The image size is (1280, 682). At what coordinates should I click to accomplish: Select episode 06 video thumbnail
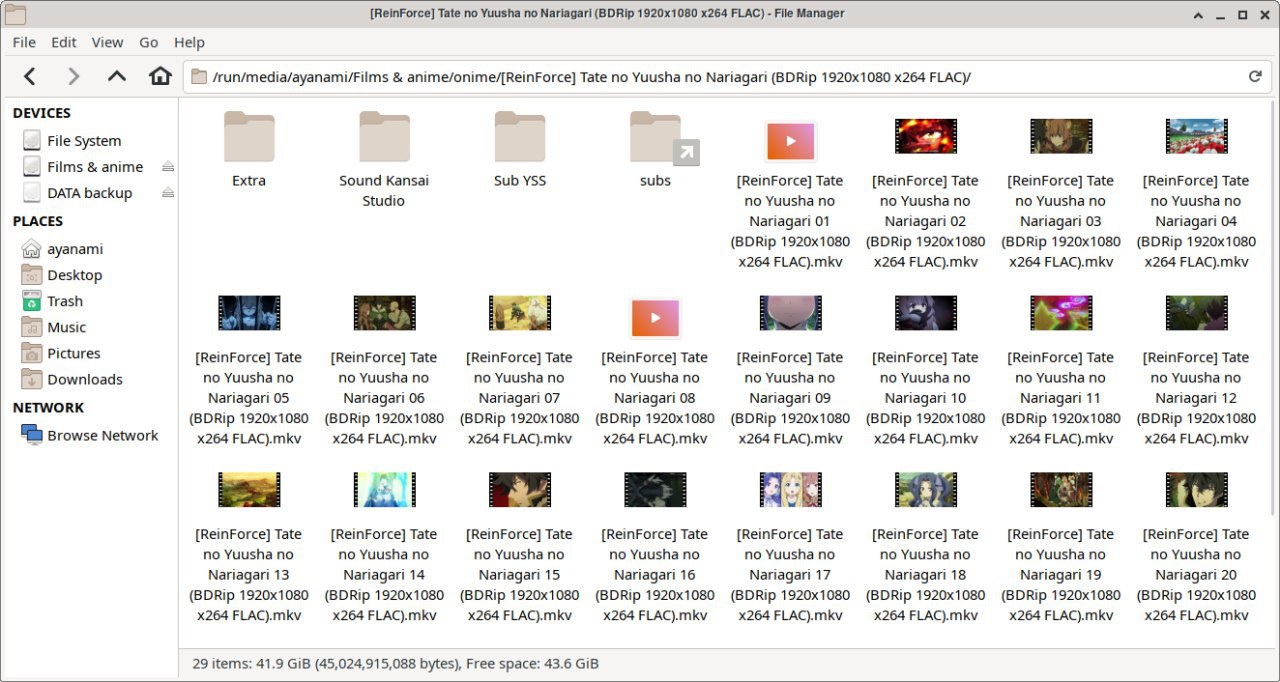click(384, 313)
